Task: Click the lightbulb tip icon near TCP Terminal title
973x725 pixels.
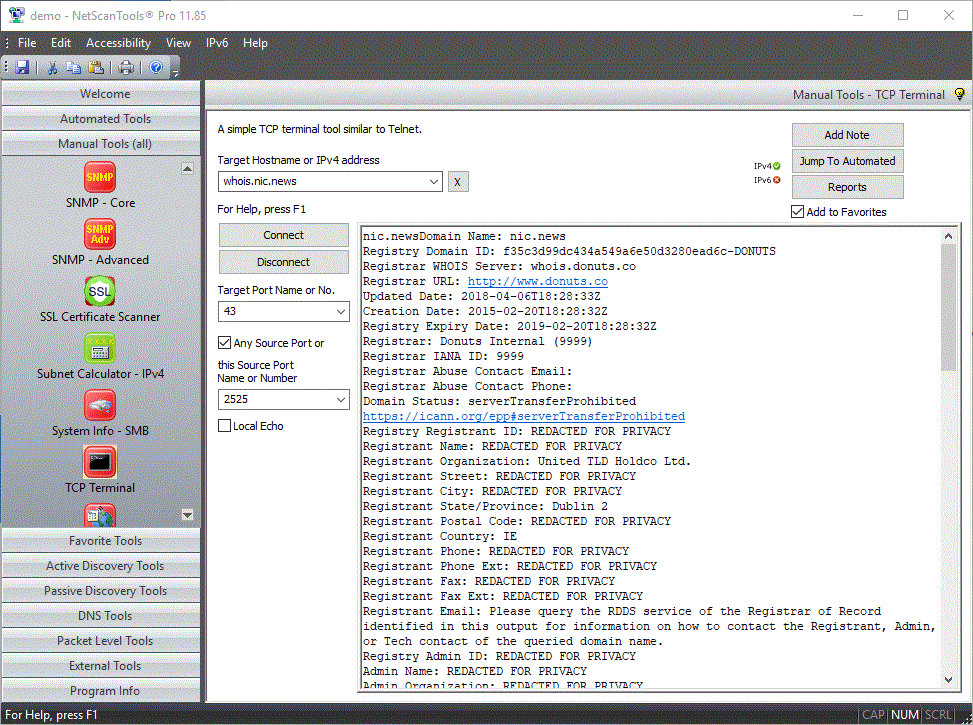Action: click(x=959, y=94)
